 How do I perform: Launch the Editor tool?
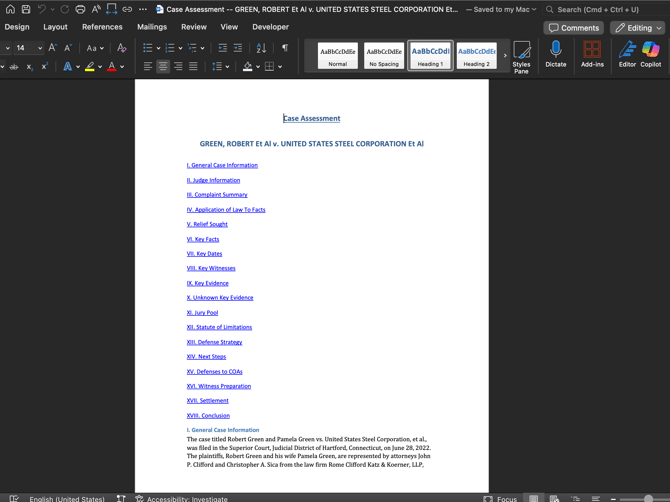pos(627,54)
